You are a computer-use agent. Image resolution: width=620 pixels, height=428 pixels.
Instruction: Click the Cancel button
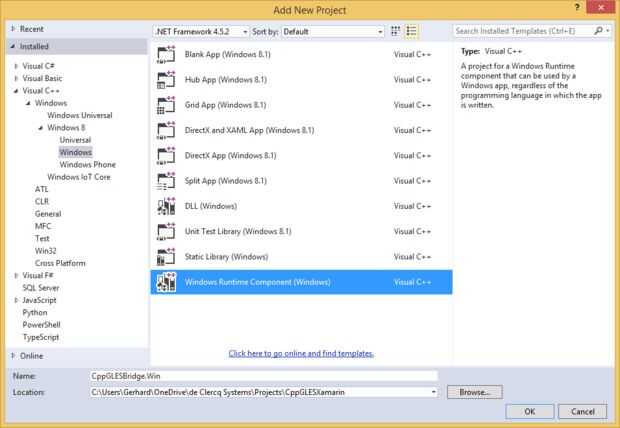(x=582, y=411)
